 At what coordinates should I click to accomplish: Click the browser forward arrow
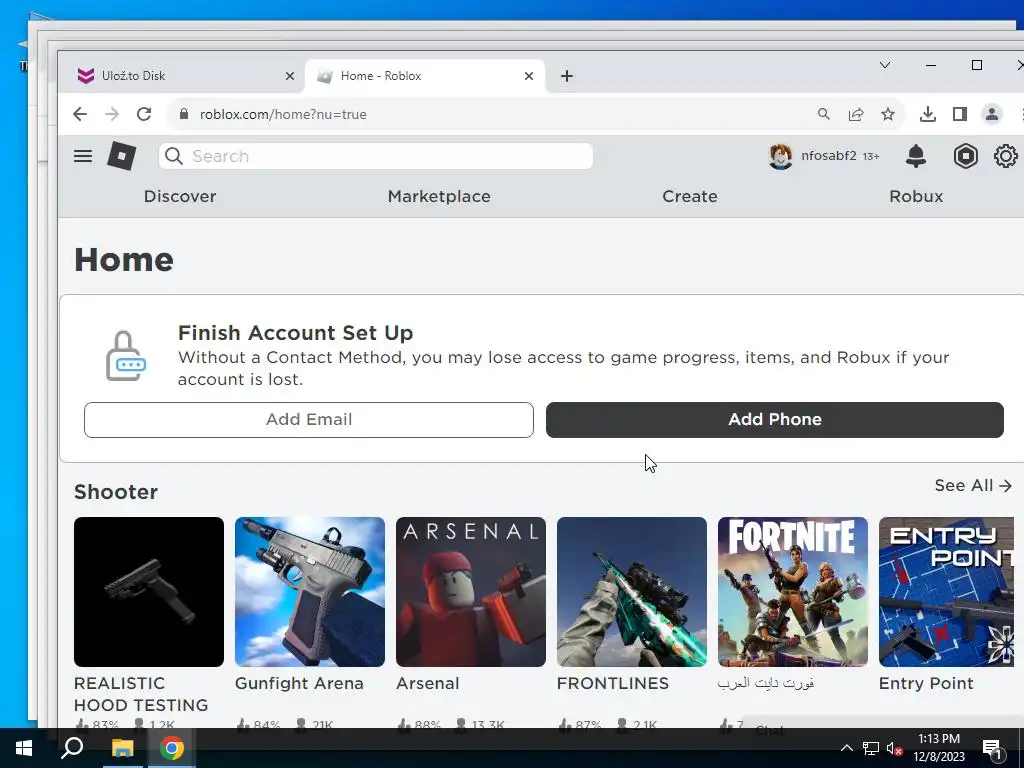(112, 114)
